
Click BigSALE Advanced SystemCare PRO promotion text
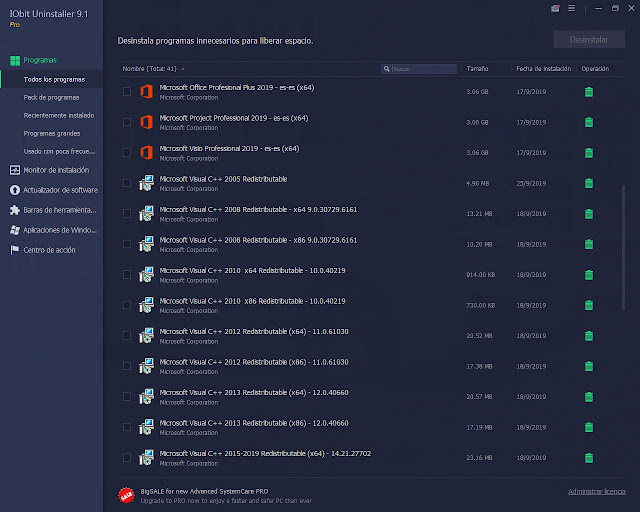coord(204,491)
